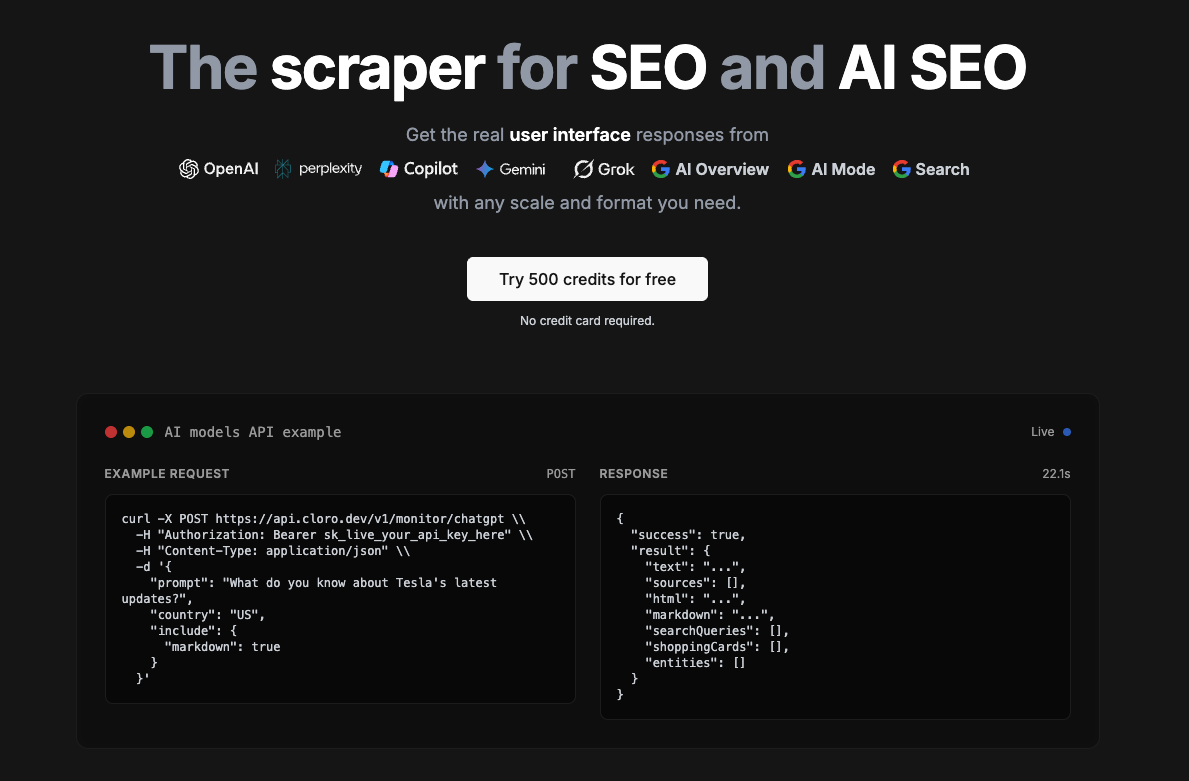Select the AI Overview label
The width and height of the screenshot is (1189, 781).
[x=722, y=169]
